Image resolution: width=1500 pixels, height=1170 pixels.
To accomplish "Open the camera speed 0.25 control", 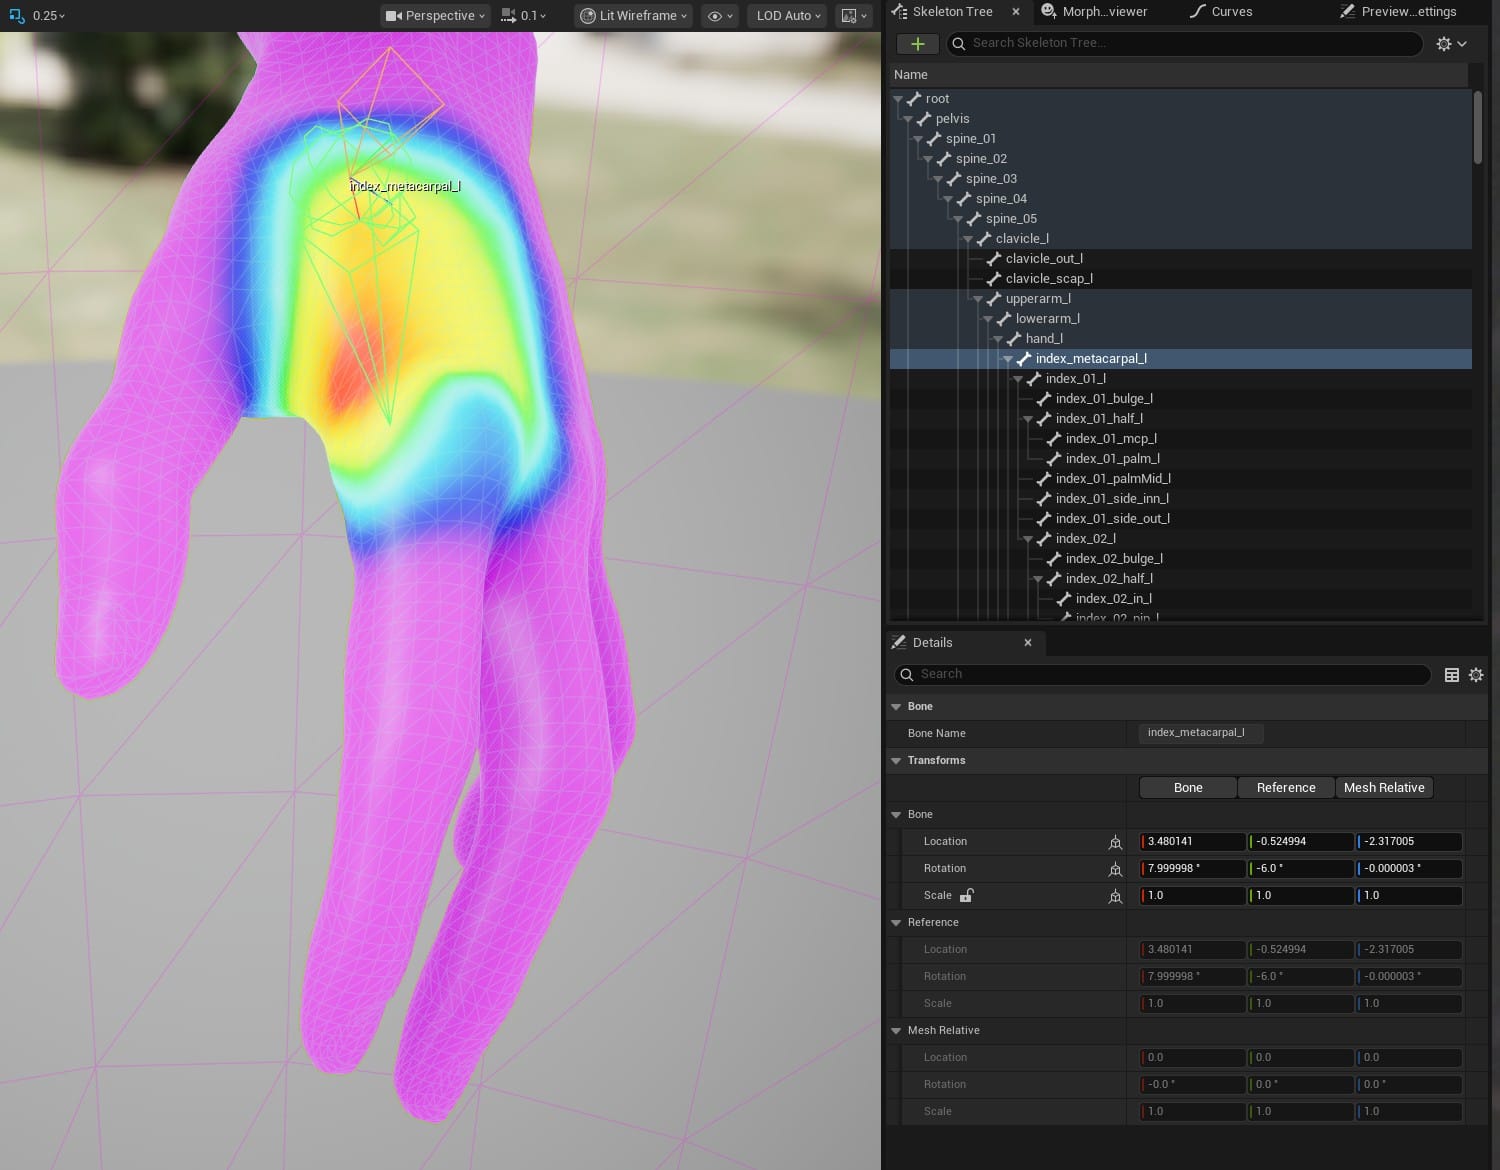I will tap(38, 16).
